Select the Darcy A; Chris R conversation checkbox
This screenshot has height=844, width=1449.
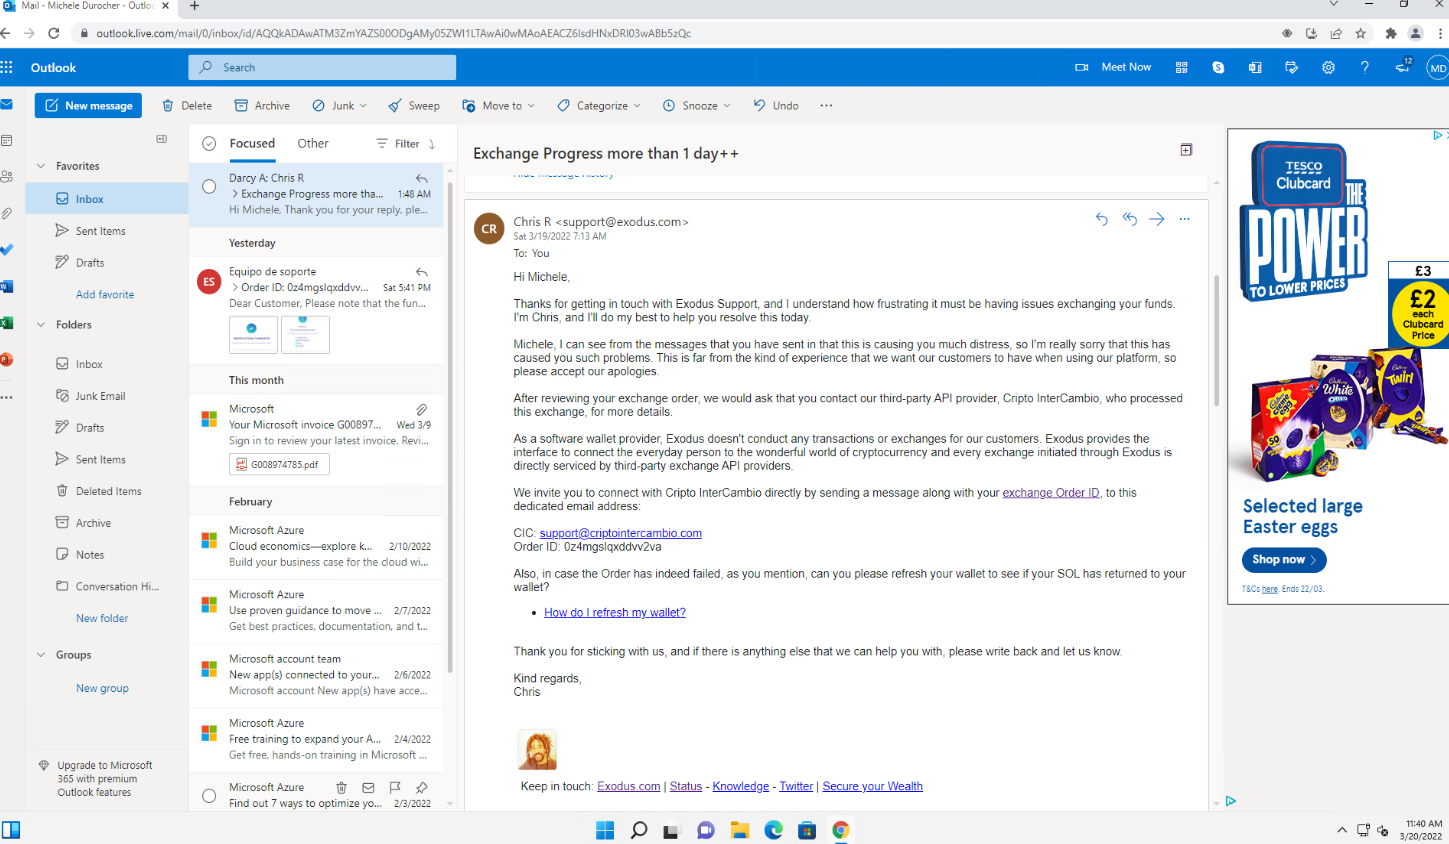pos(209,186)
